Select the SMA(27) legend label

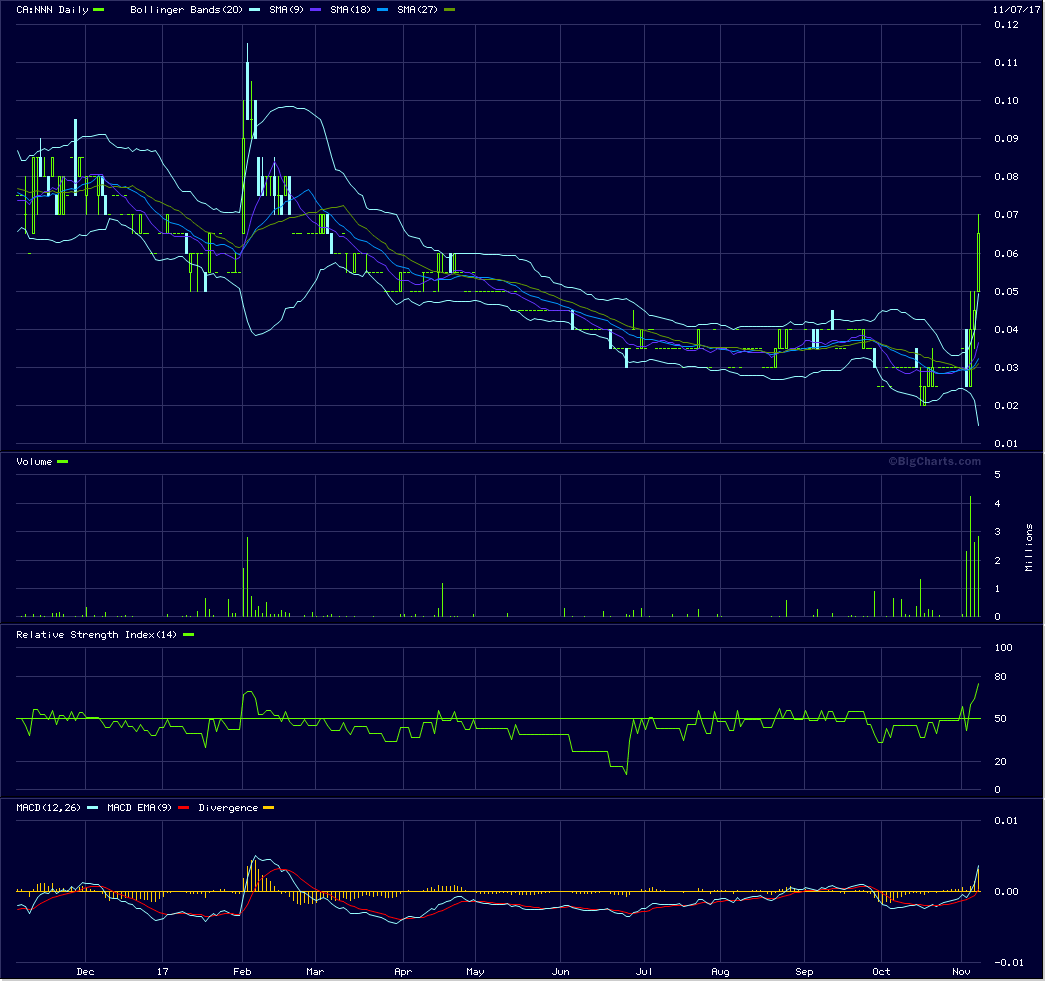417,9
